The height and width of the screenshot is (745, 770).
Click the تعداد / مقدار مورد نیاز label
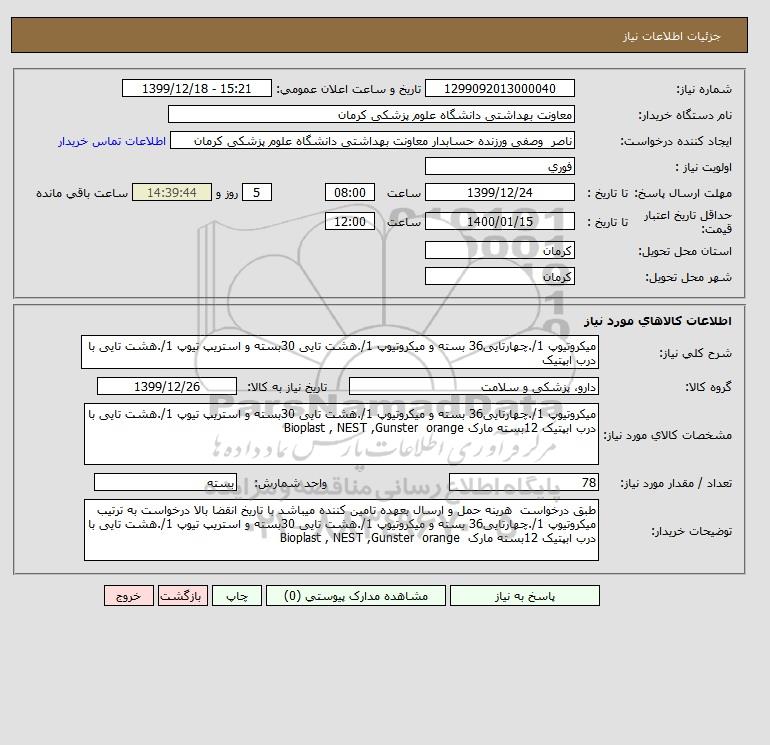[676, 483]
